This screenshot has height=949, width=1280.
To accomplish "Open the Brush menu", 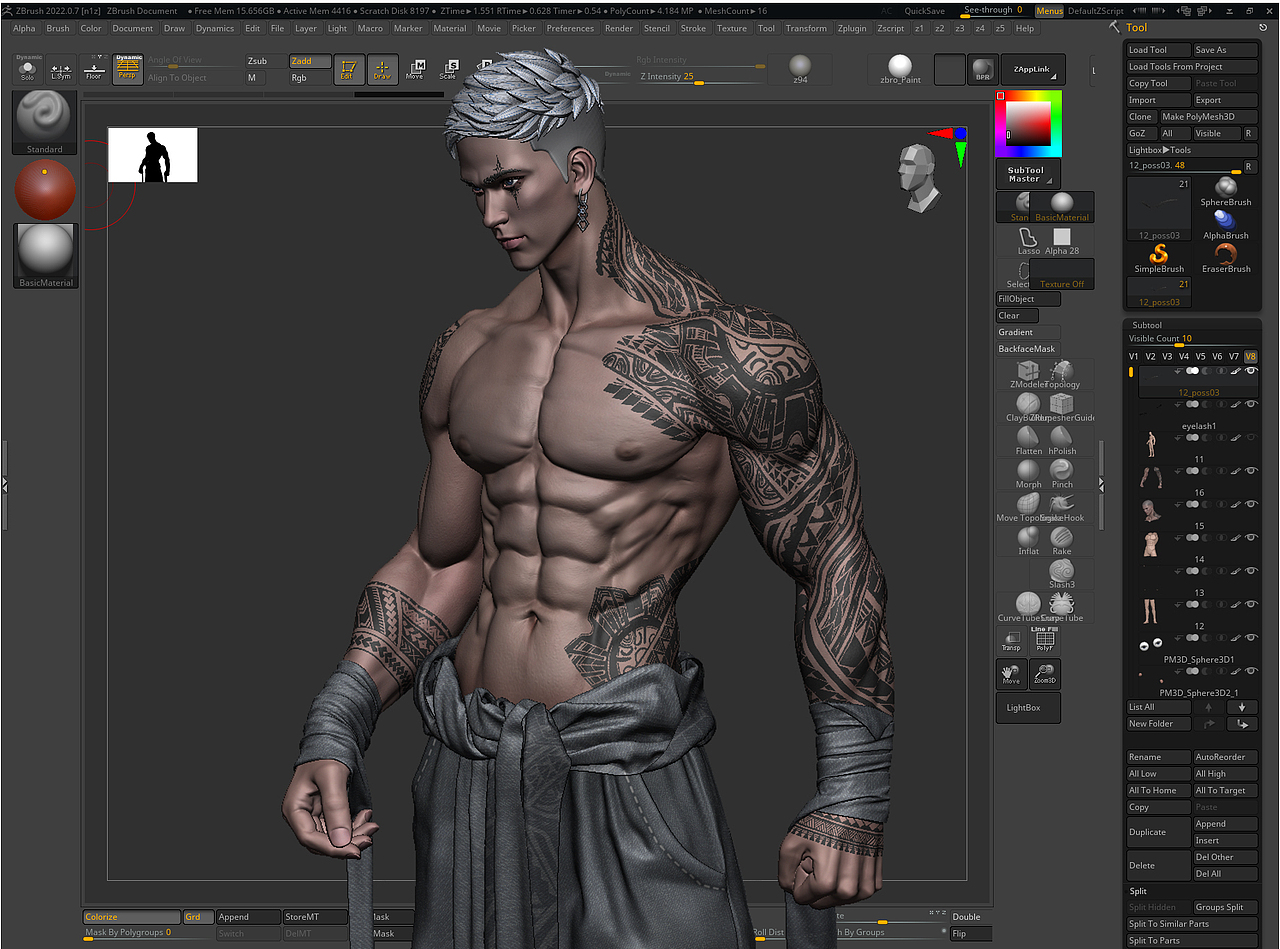I will point(58,28).
